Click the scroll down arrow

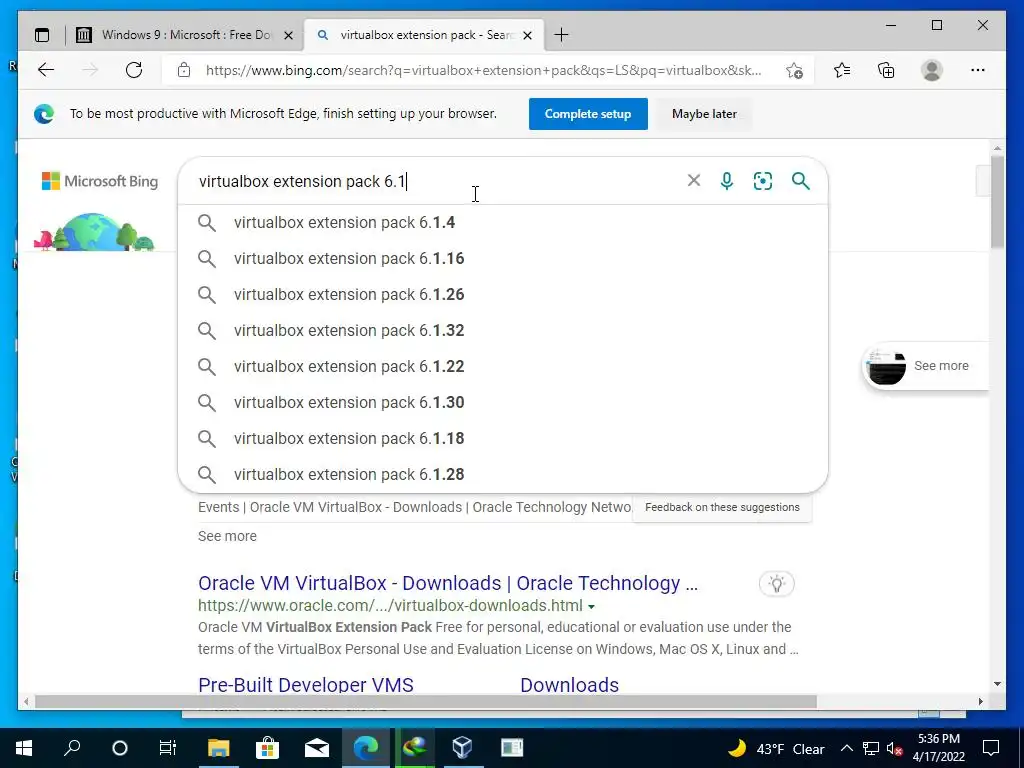[997, 684]
